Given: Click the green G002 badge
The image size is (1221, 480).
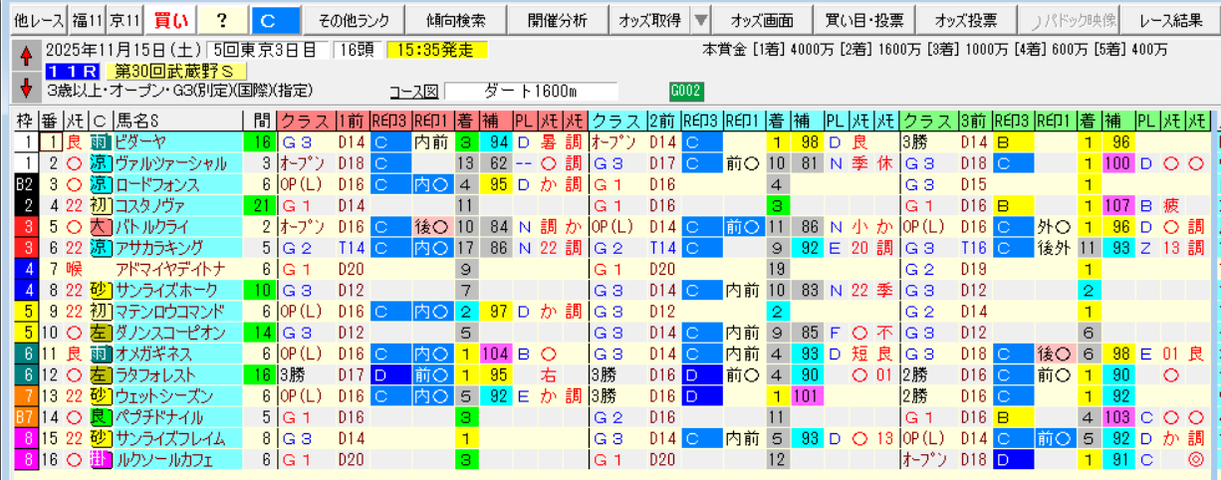Looking at the screenshot, I should 686,90.
